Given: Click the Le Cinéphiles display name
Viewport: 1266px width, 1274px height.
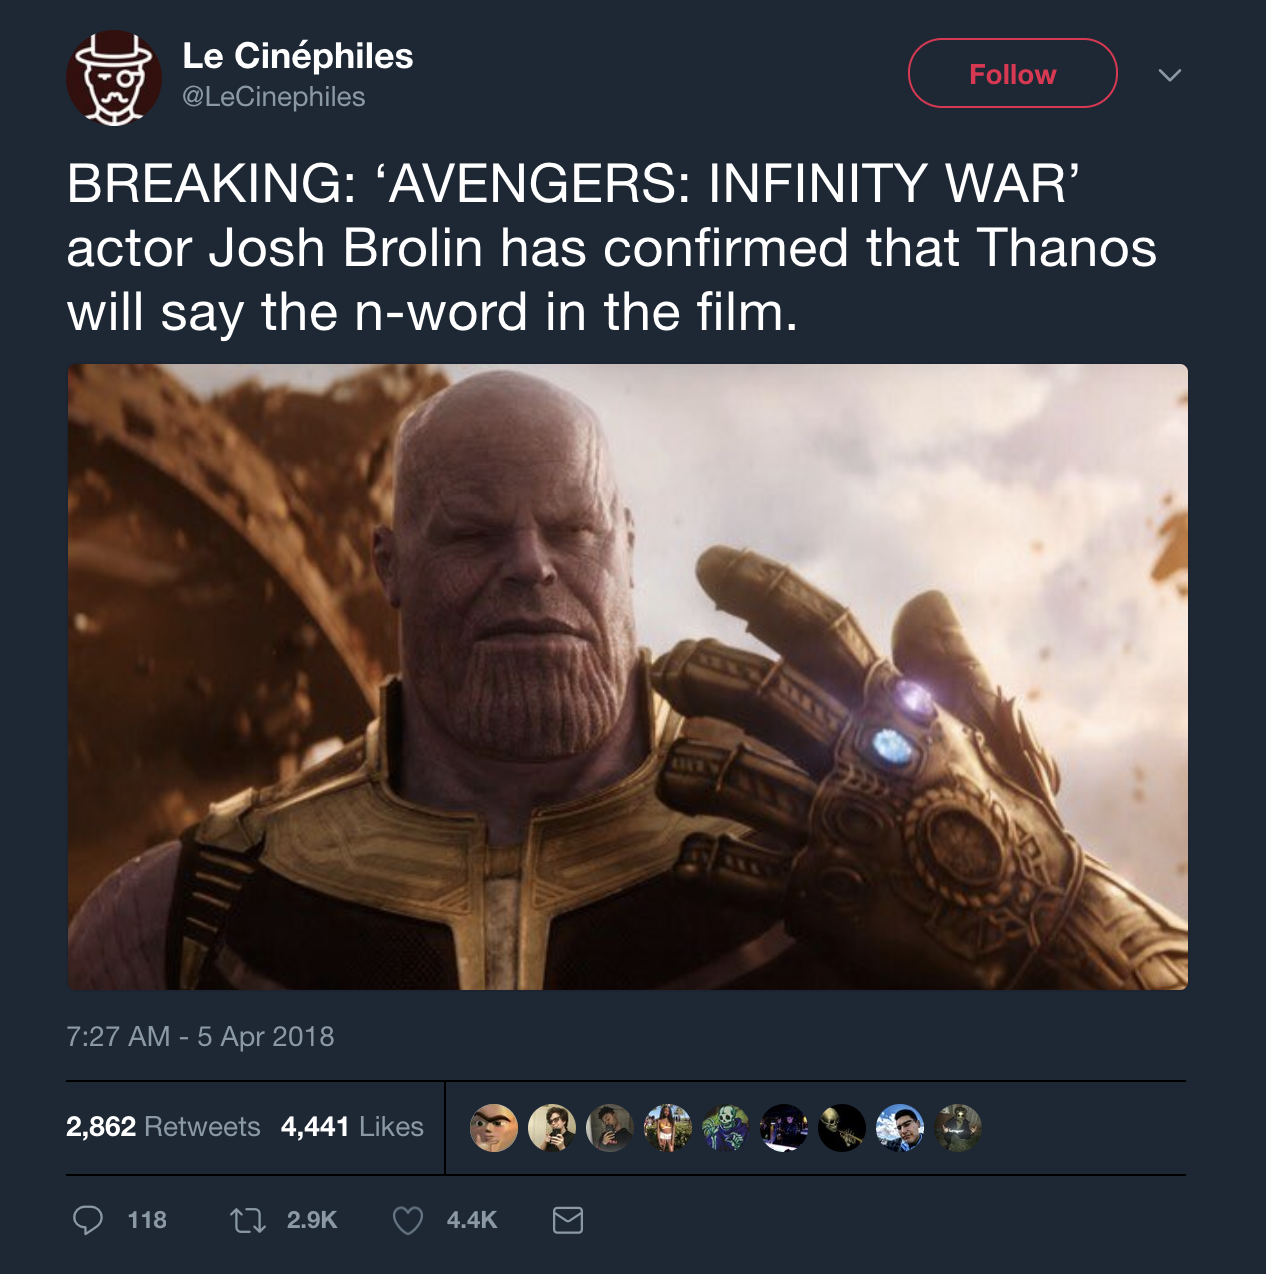Looking at the screenshot, I should [x=298, y=56].
